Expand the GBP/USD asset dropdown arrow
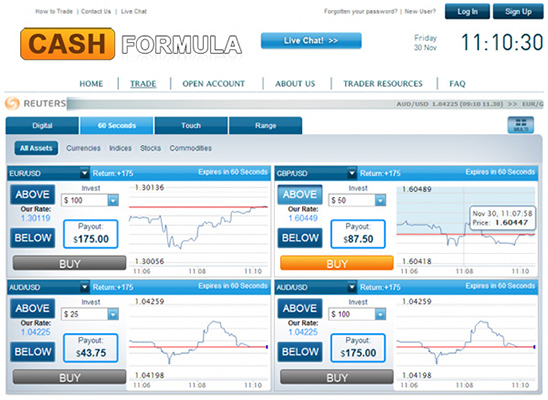This screenshot has height=400, width=548. 352,173
